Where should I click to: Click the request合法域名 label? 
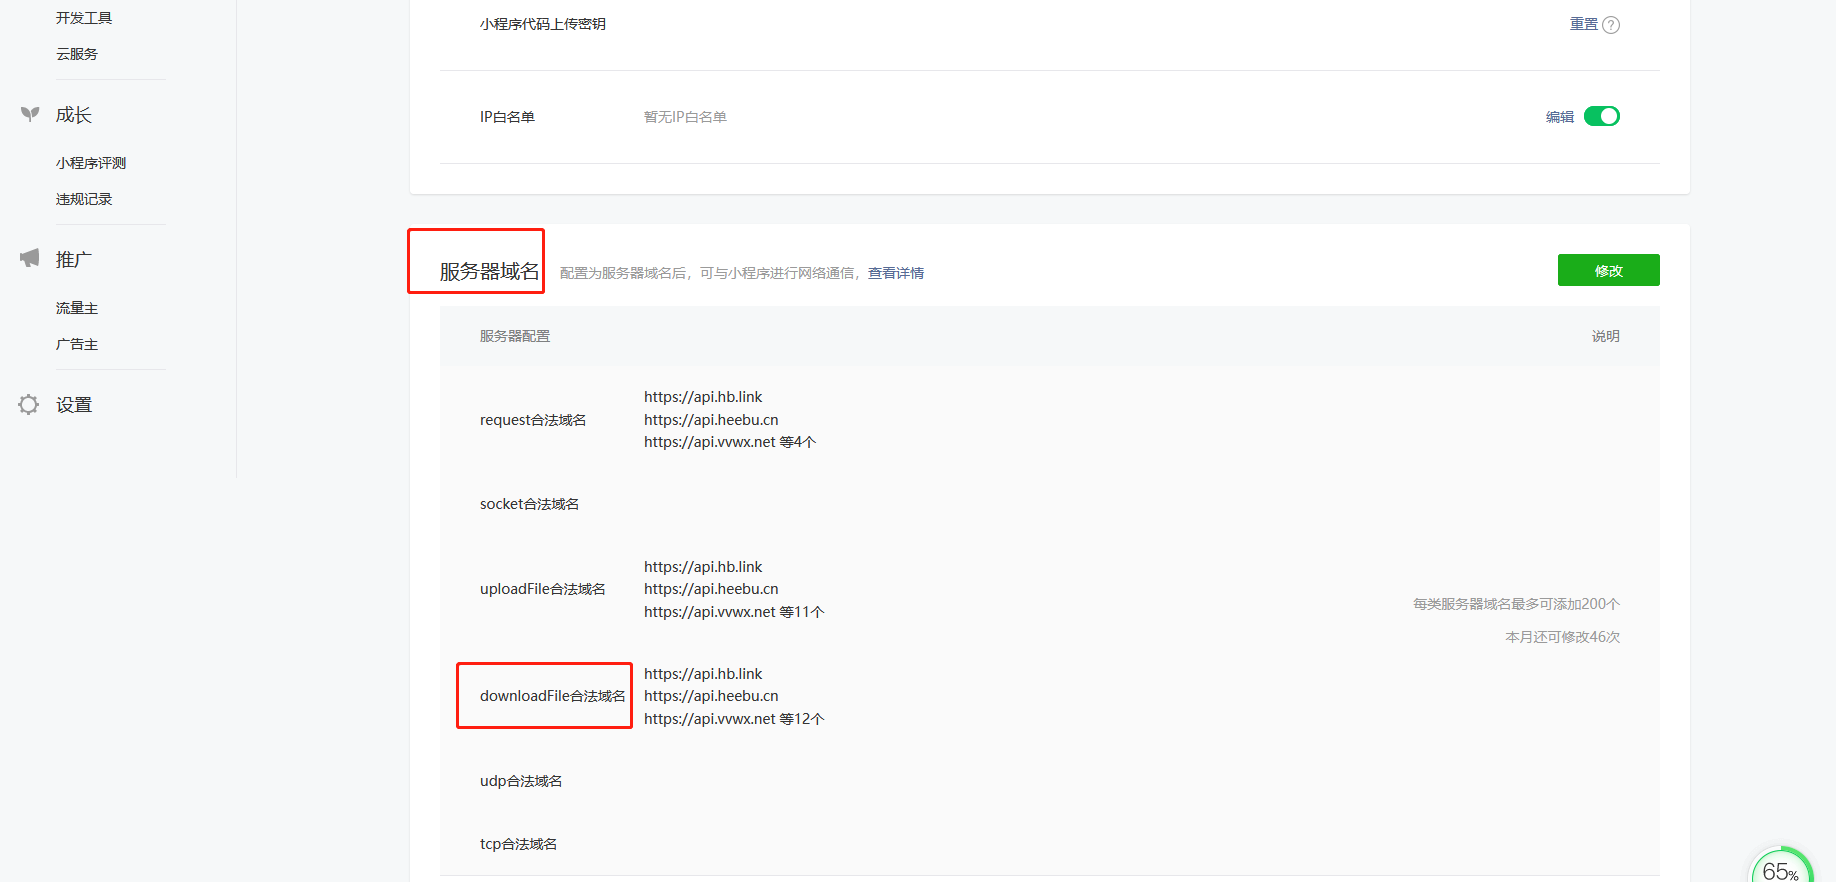(x=533, y=420)
